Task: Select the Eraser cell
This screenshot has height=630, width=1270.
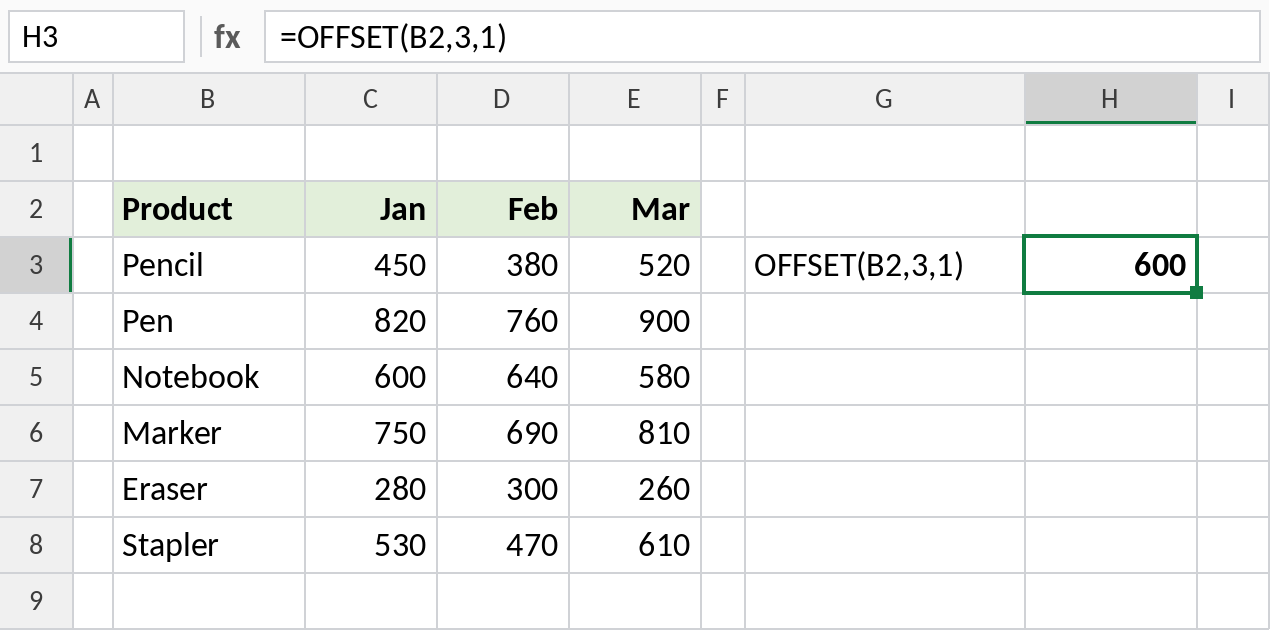Action: [209, 489]
